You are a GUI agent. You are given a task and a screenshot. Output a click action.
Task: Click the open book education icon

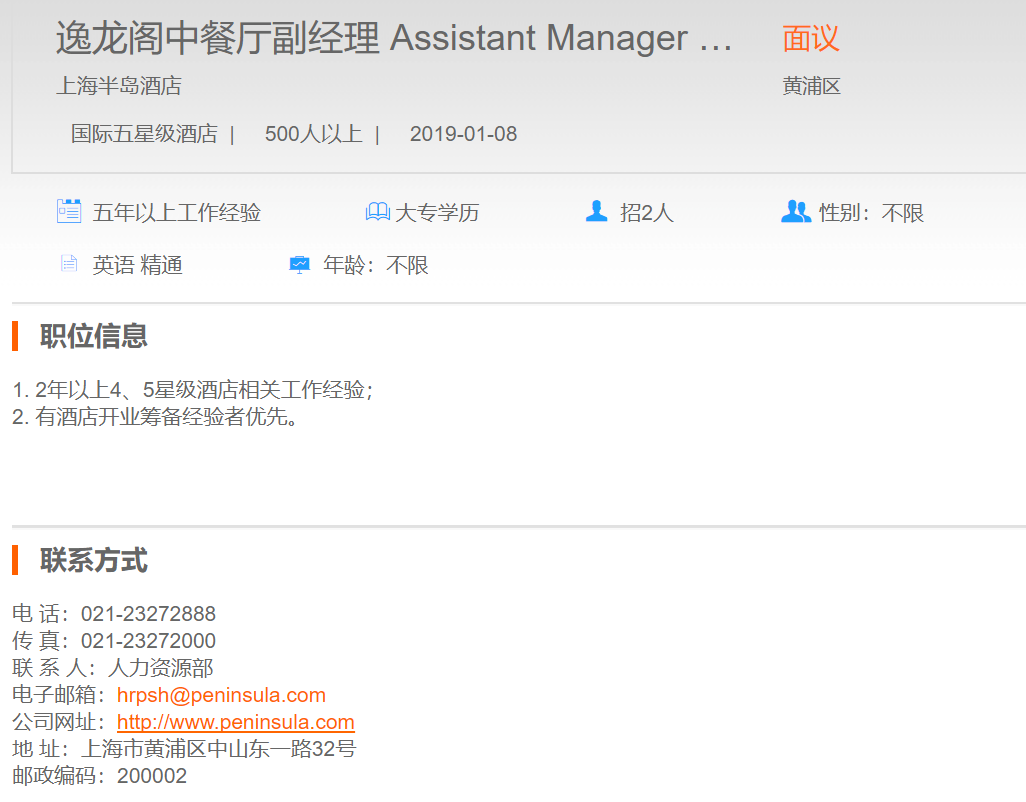coord(377,212)
